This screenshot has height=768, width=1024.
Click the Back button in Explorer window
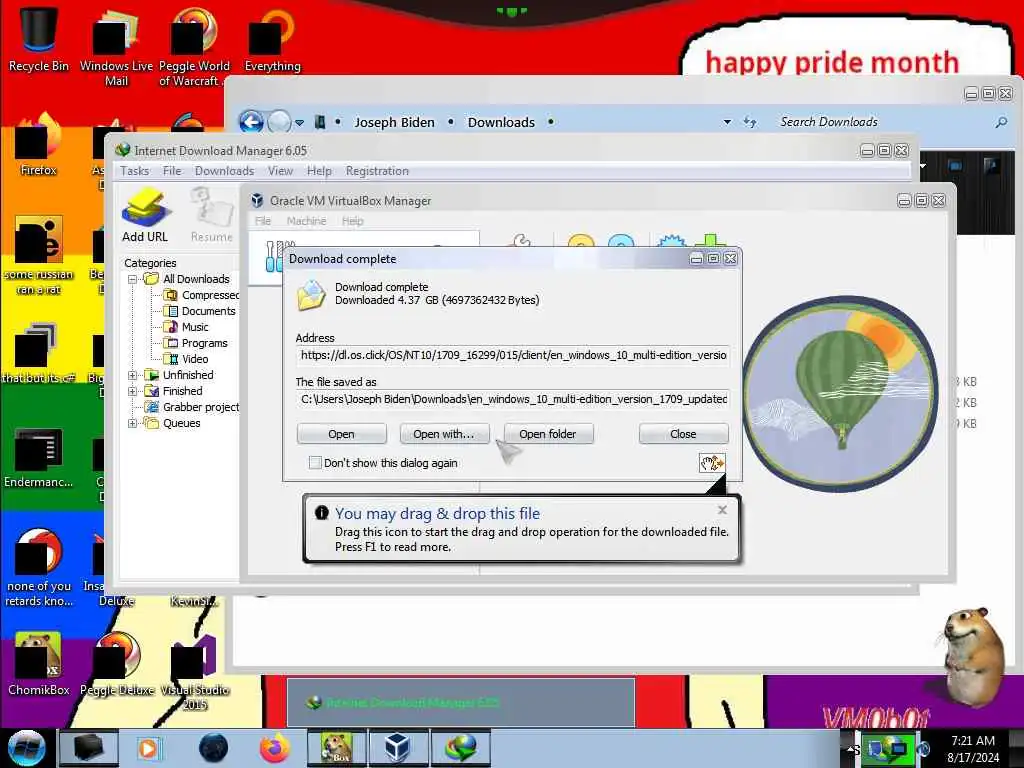(251, 122)
